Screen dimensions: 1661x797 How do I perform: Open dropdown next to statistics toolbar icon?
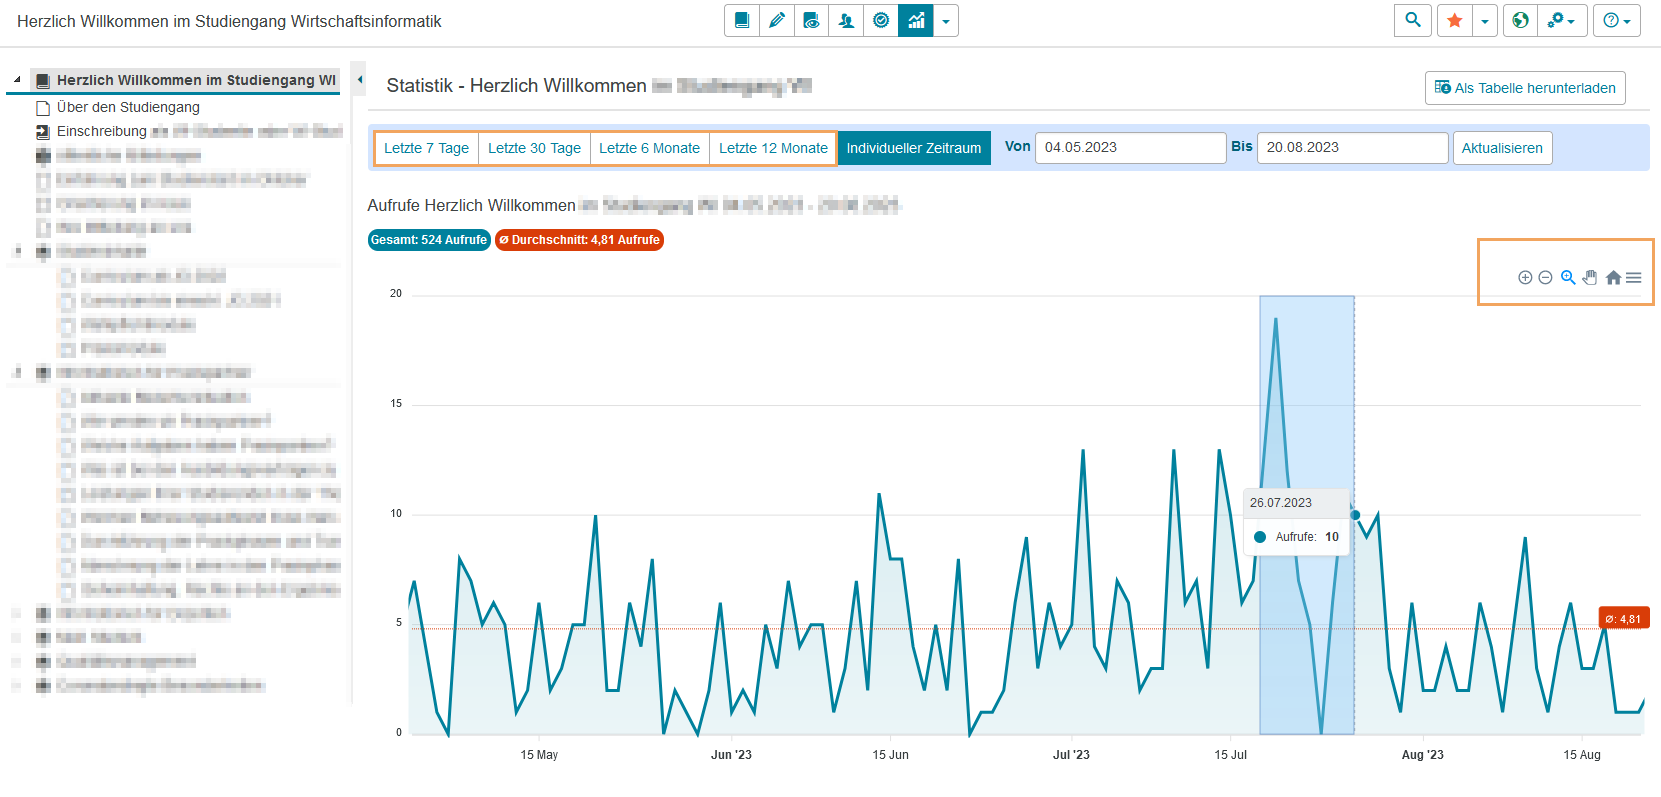tap(946, 21)
